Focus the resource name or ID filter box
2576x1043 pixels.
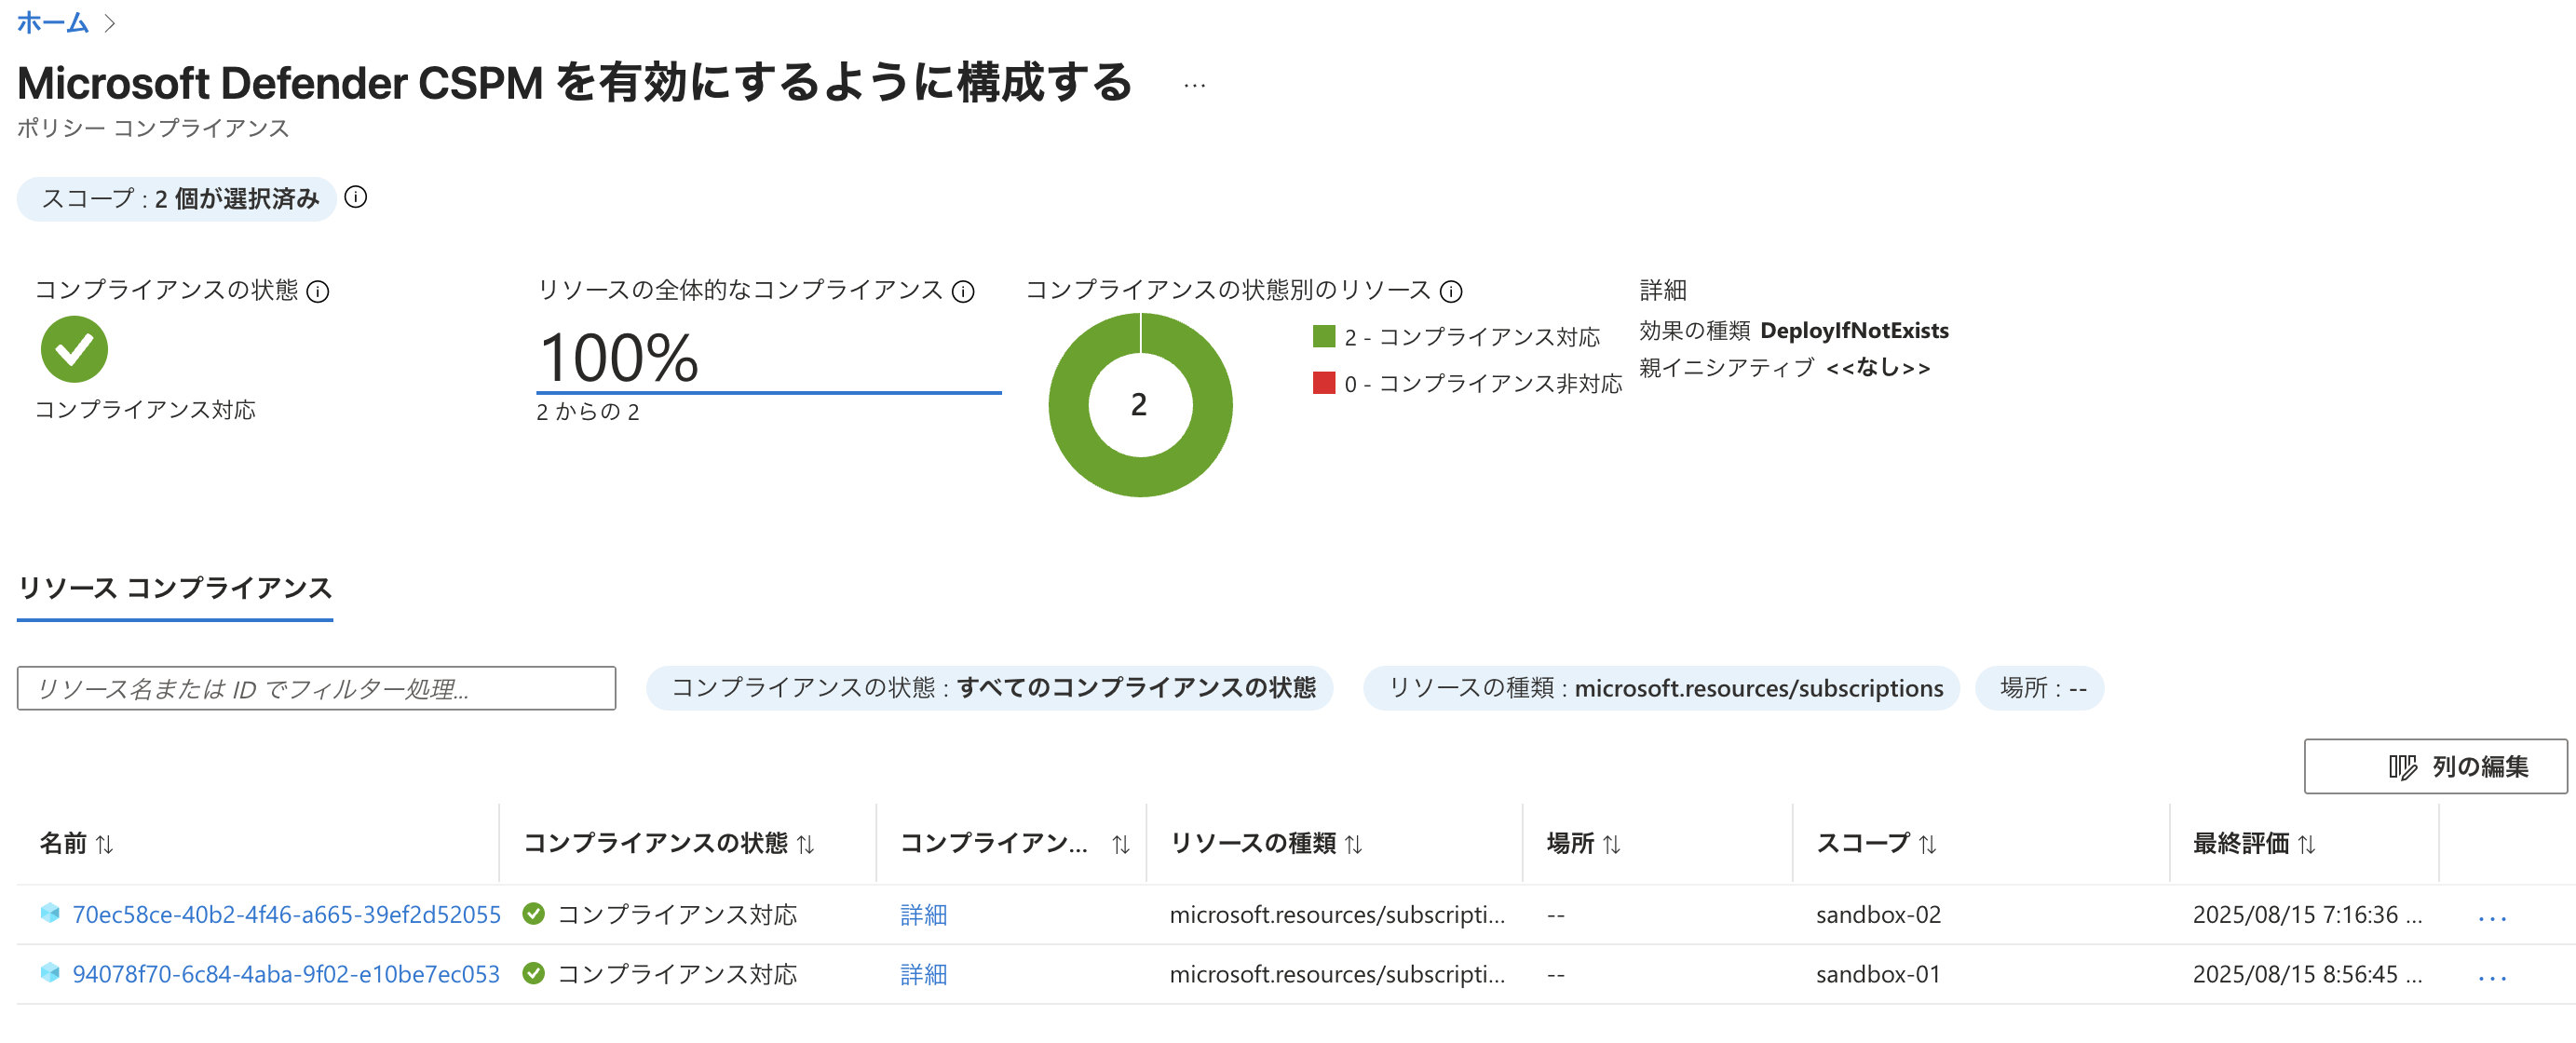pos(316,688)
